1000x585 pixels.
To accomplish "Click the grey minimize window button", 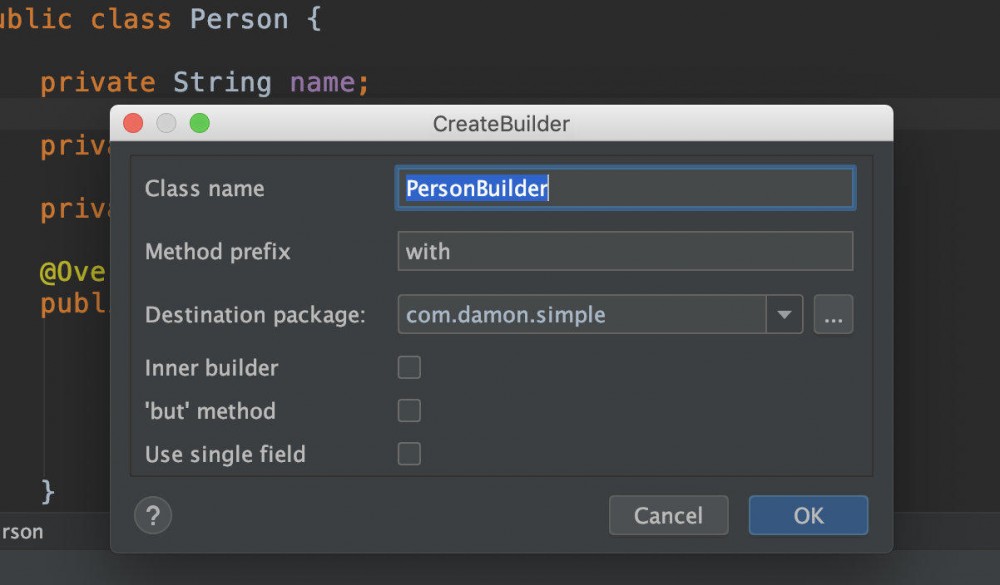I will [x=166, y=124].
